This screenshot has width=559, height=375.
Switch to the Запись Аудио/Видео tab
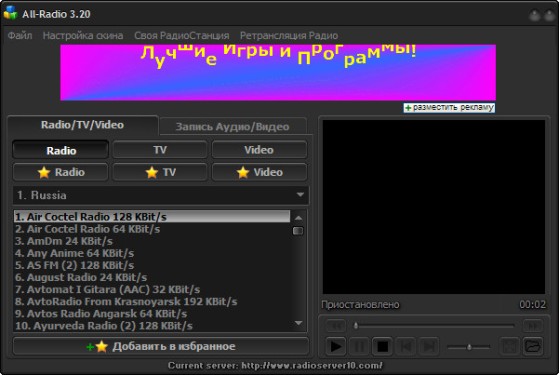(232, 127)
